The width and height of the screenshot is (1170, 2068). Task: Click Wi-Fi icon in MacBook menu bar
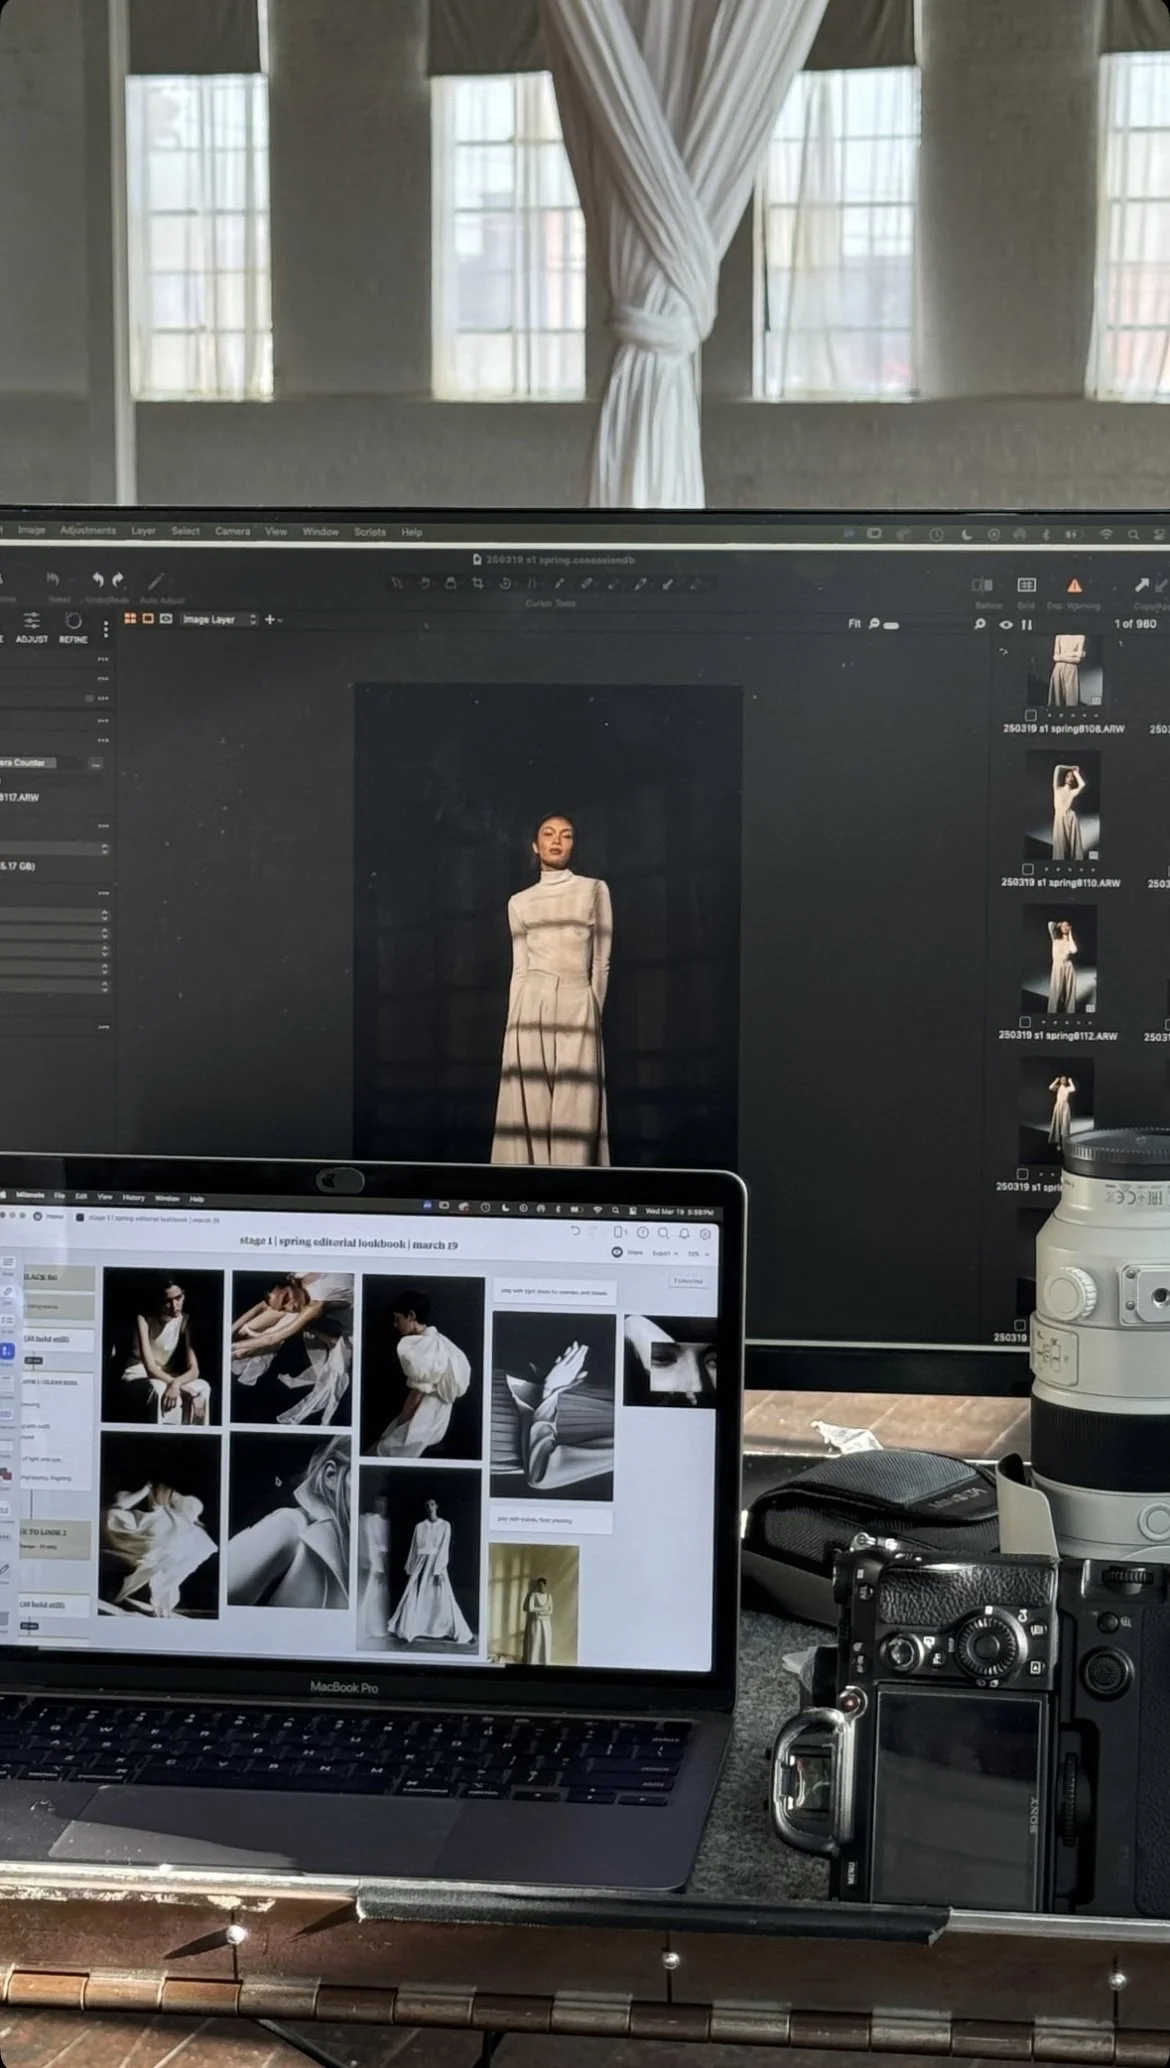pyautogui.click(x=597, y=1210)
